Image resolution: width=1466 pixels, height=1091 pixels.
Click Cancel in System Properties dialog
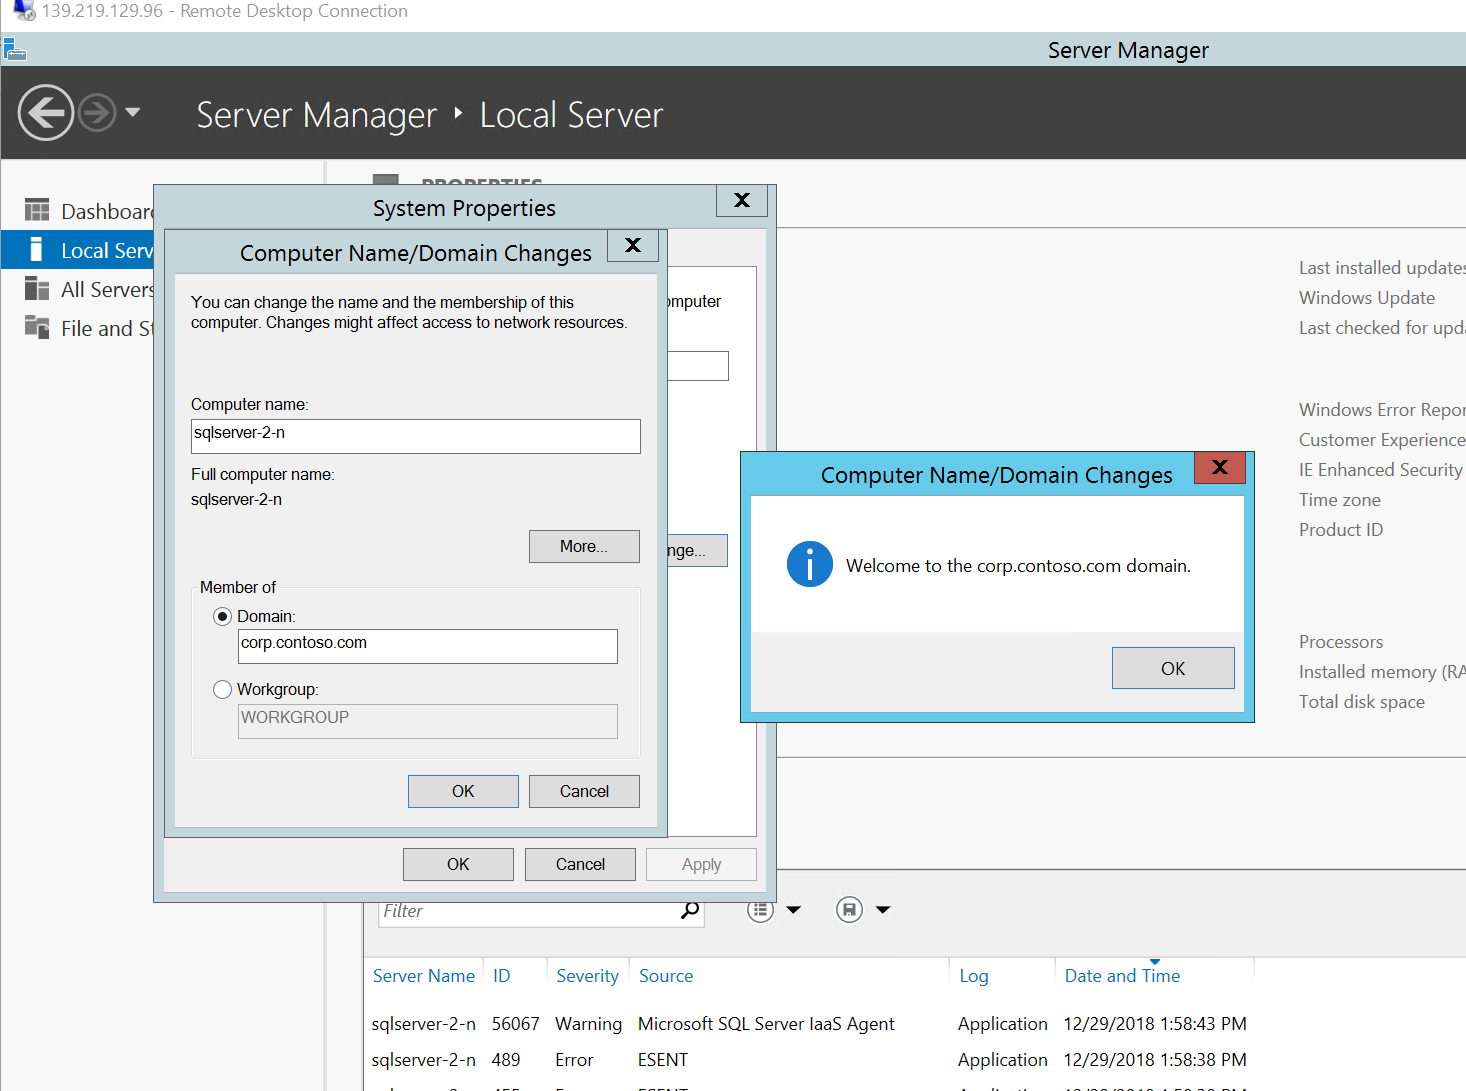[579, 864]
